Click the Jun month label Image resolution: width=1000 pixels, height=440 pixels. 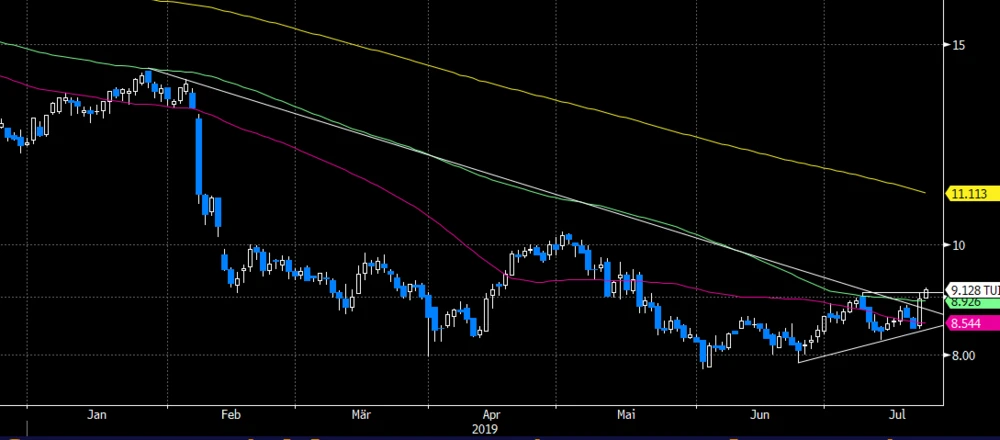[760, 413]
